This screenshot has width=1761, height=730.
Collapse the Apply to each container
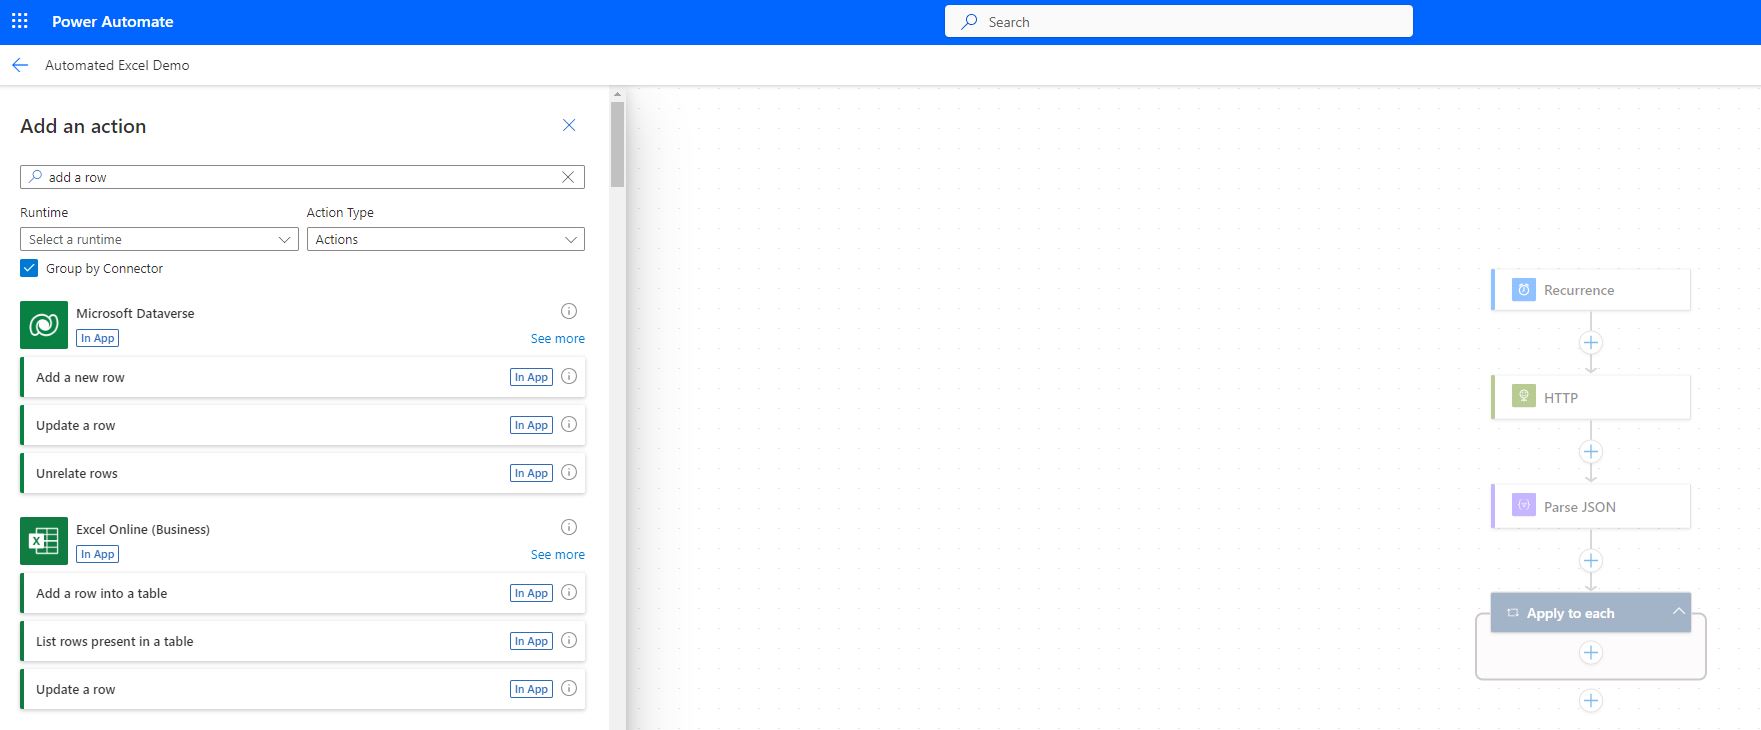[1679, 611]
